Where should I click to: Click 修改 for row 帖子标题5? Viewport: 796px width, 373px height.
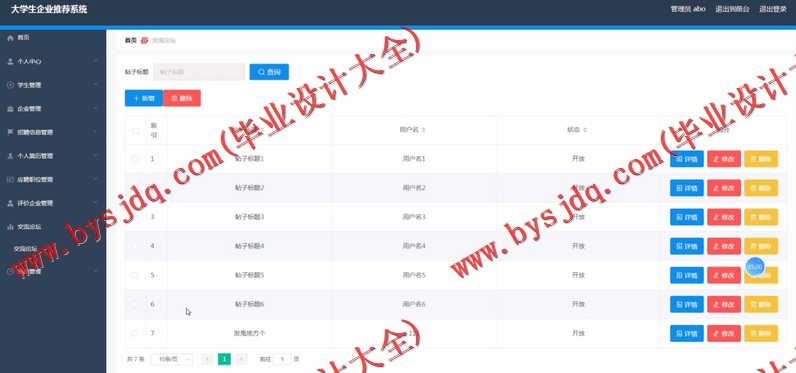click(724, 275)
